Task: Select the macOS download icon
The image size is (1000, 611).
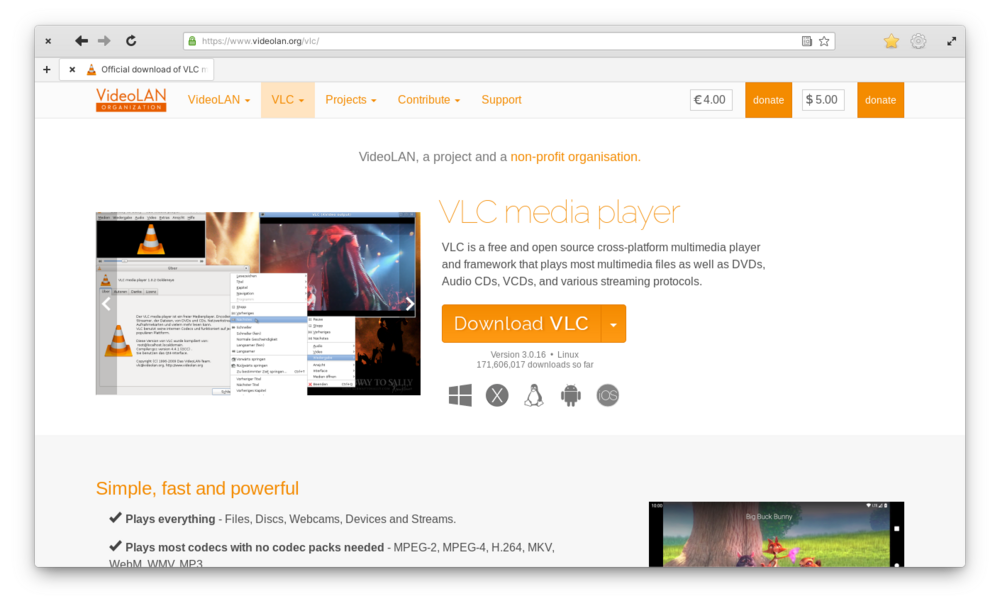Action: click(x=496, y=395)
